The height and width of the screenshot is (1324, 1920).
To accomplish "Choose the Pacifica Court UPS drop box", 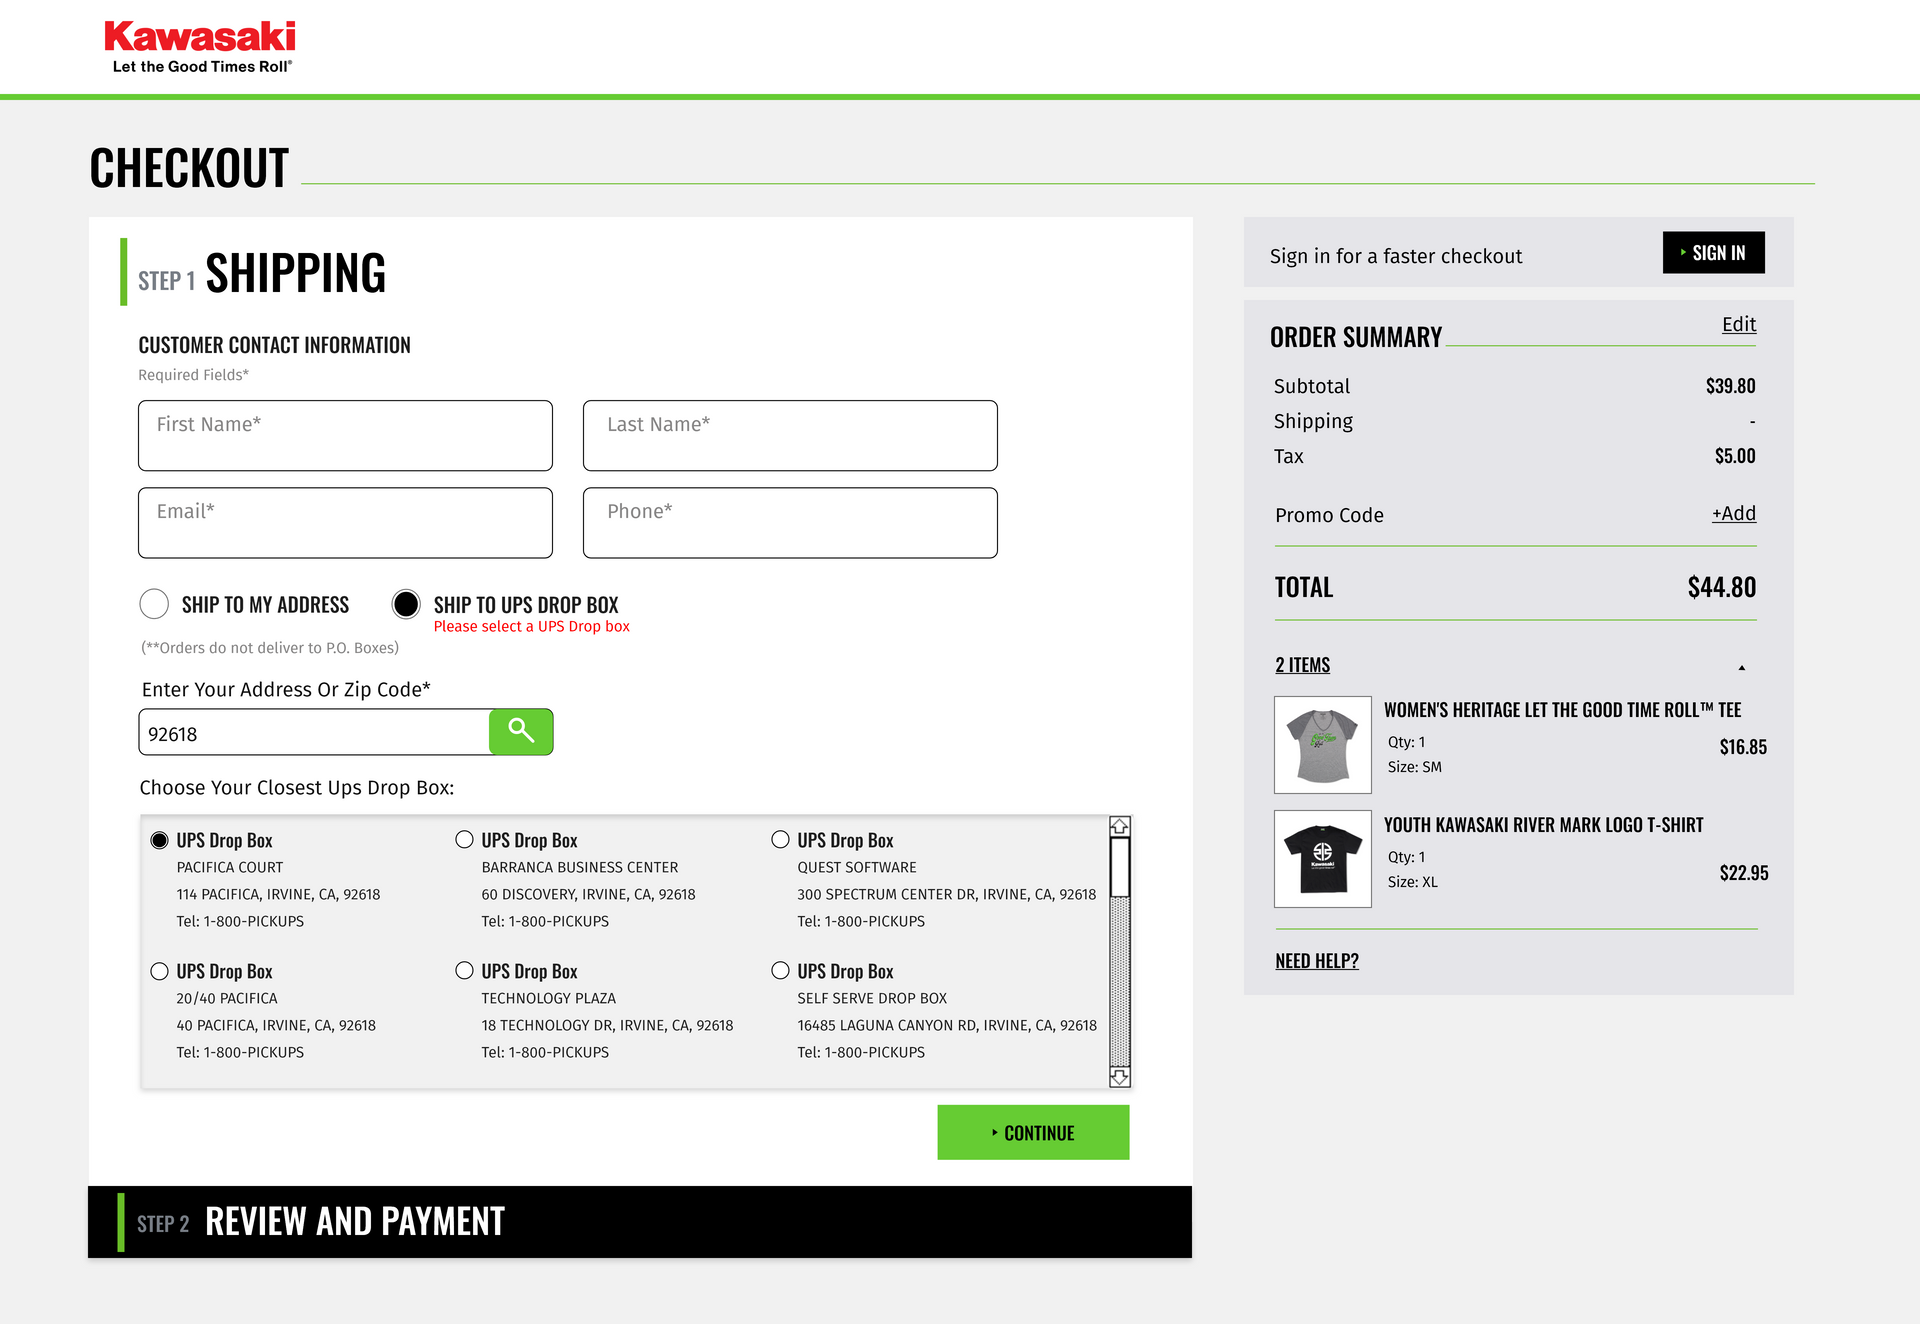I will (x=160, y=840).
